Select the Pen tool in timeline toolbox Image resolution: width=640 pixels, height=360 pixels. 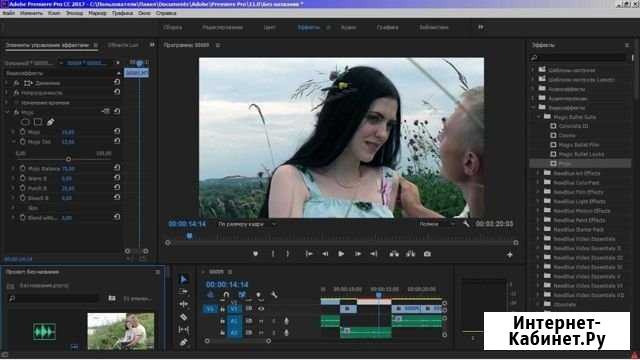(184, 342)
